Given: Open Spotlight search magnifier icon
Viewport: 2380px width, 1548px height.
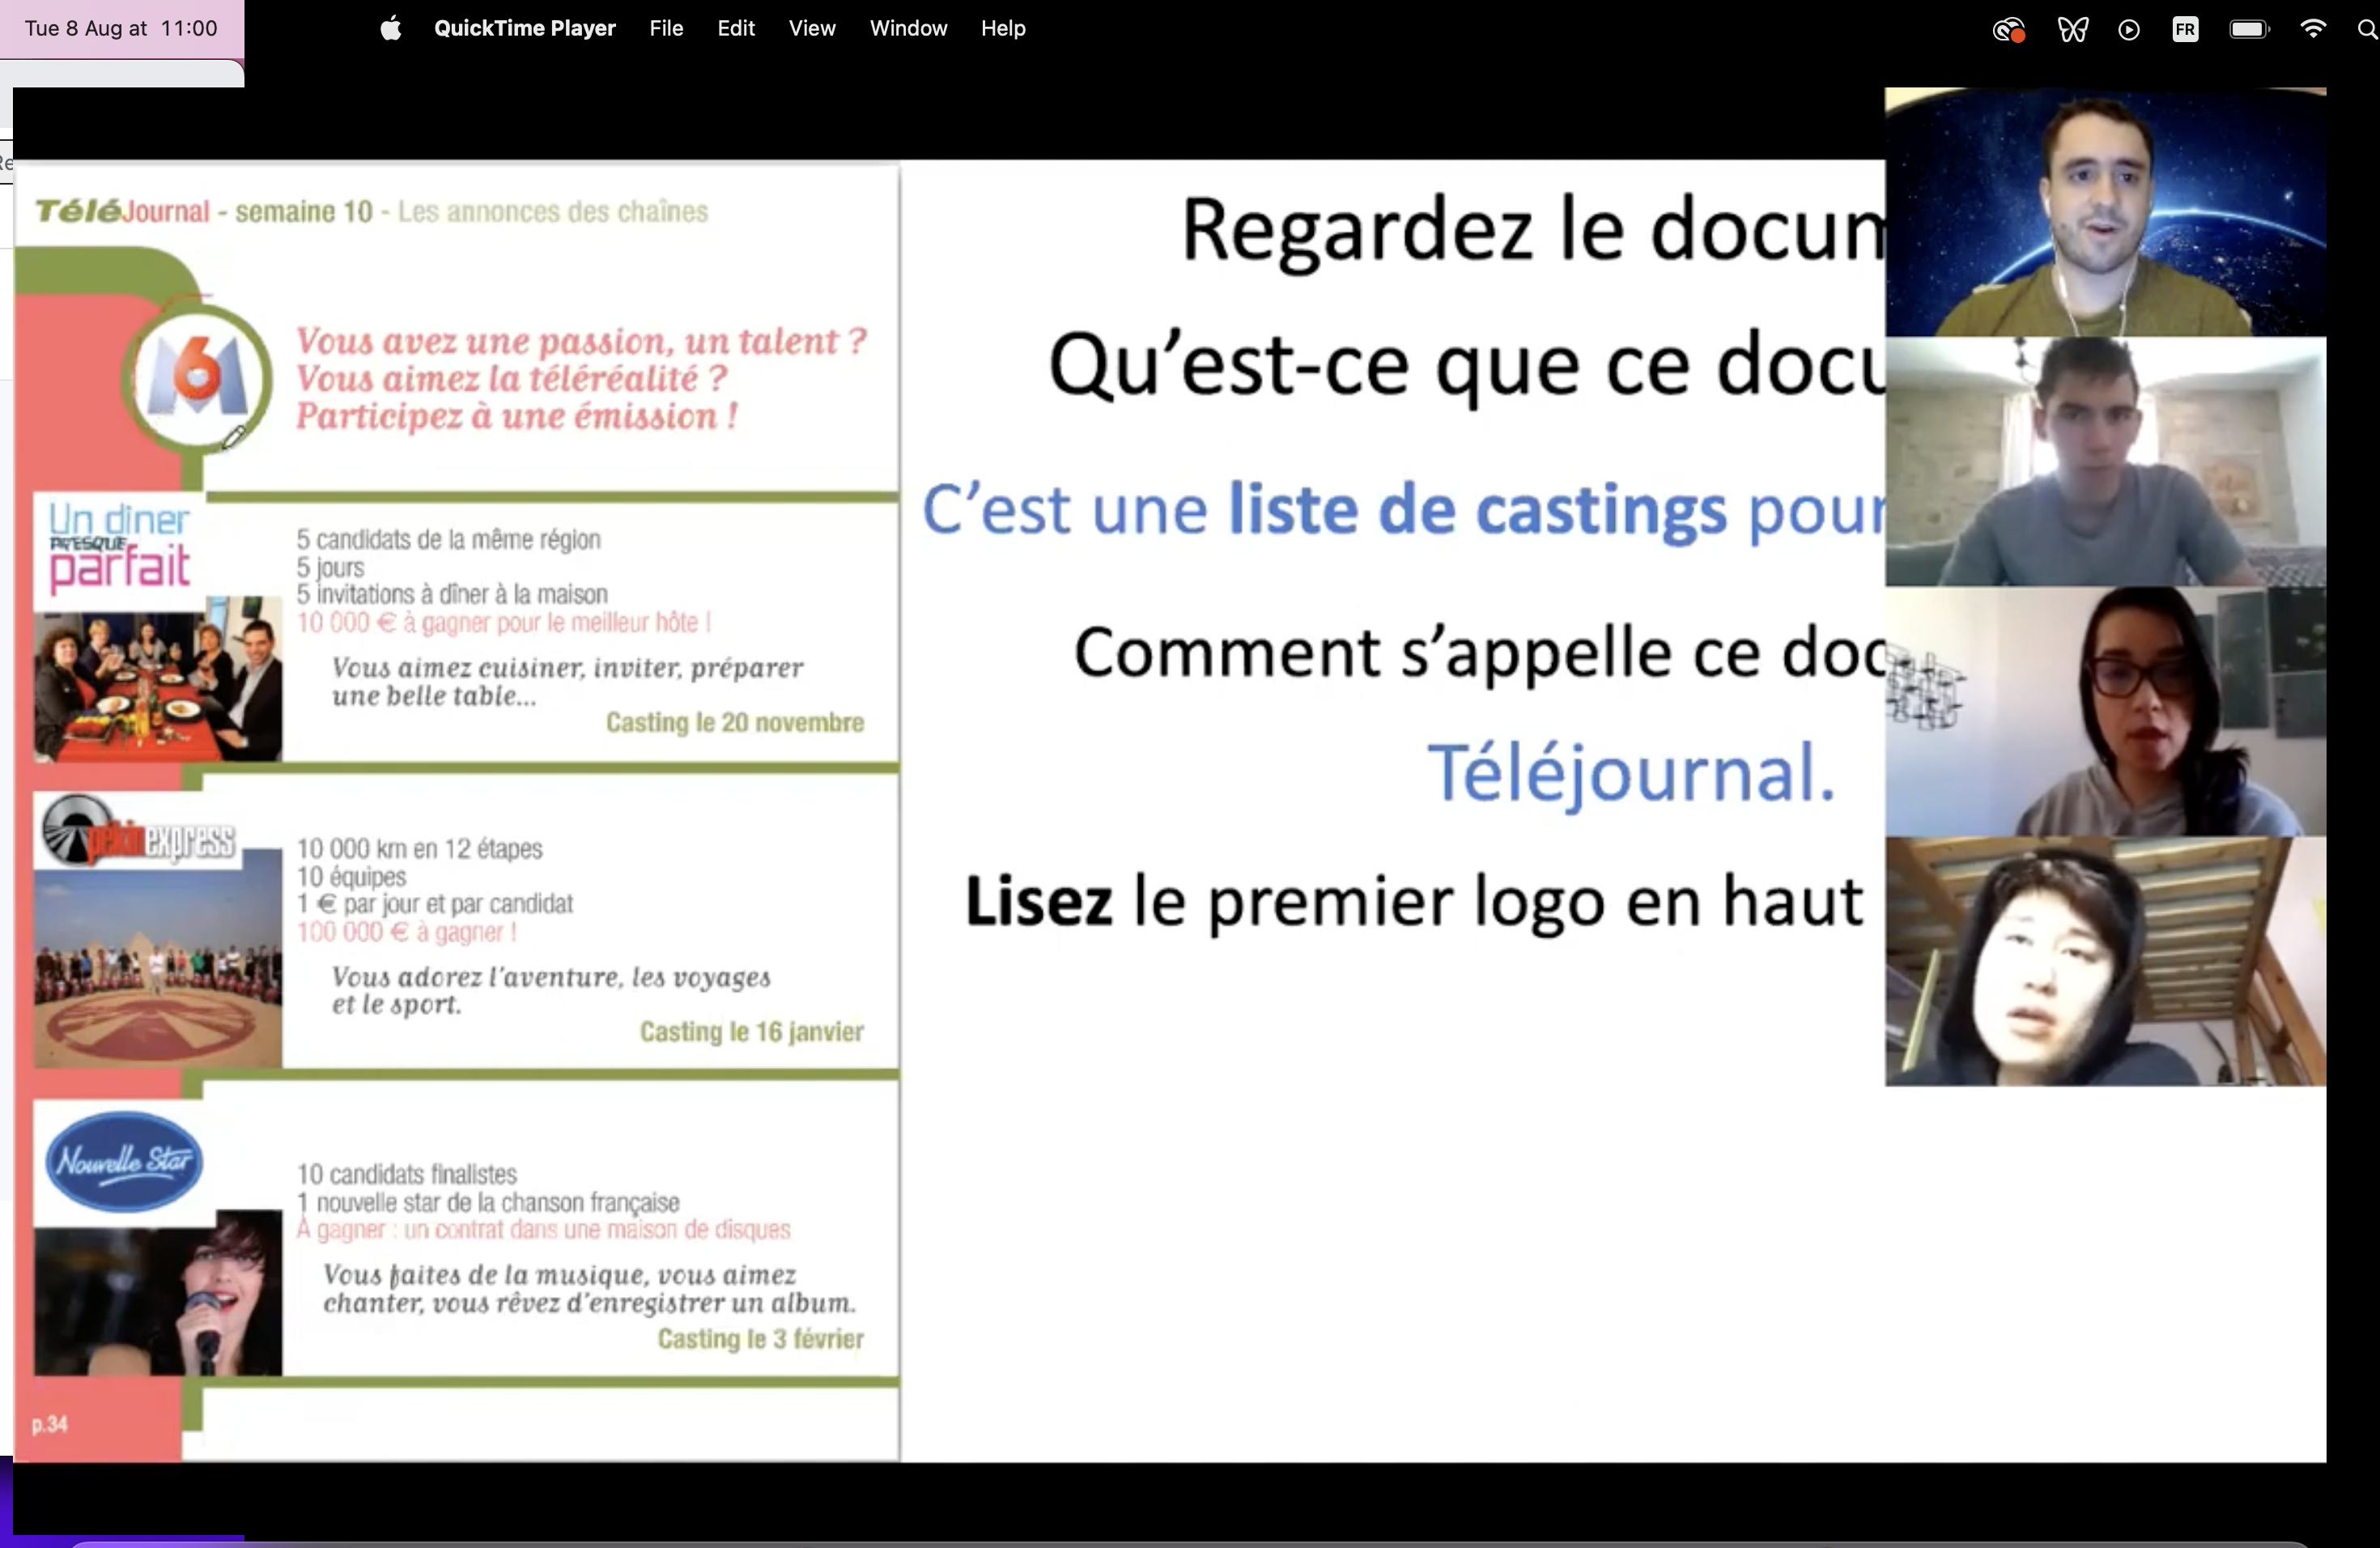Looking at the screenshot, I should pos(2366,30).
